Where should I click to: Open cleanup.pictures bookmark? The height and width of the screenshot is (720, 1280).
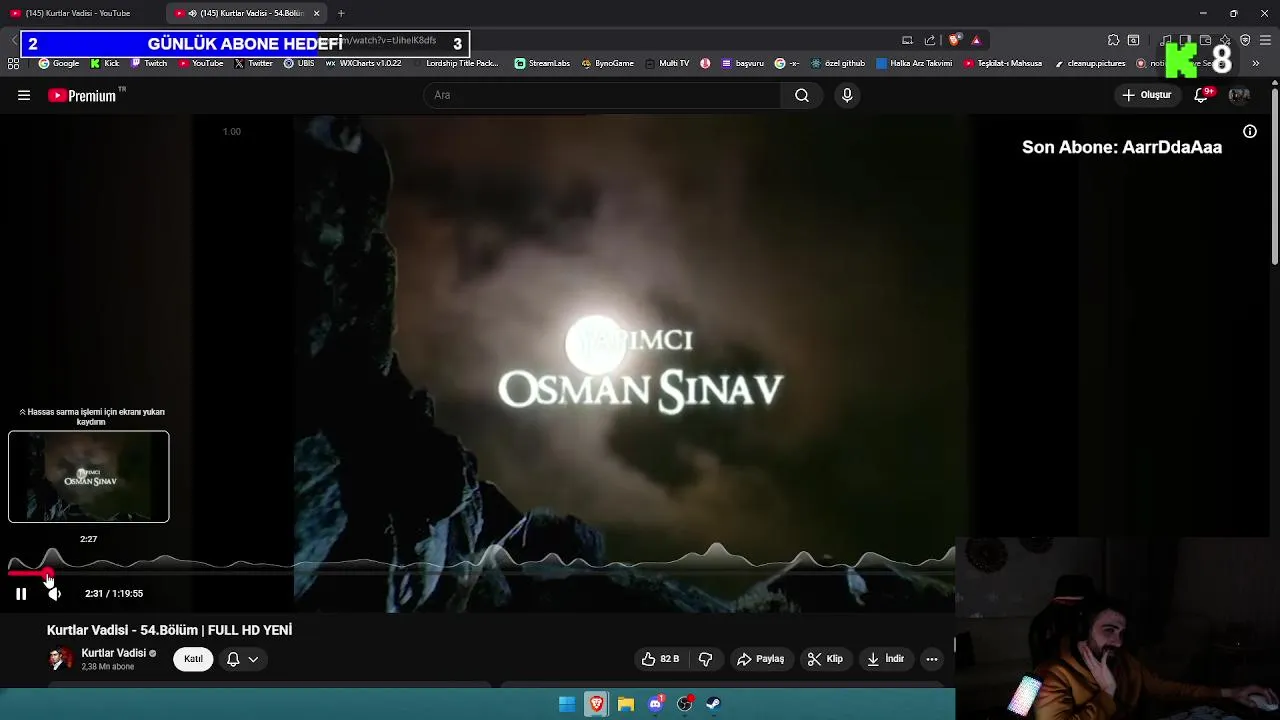tap(1090, 63)
